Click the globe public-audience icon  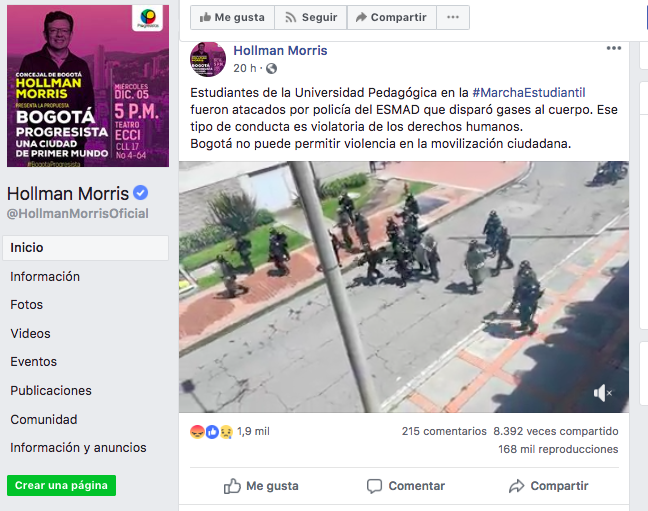click(x=271, y=68)
